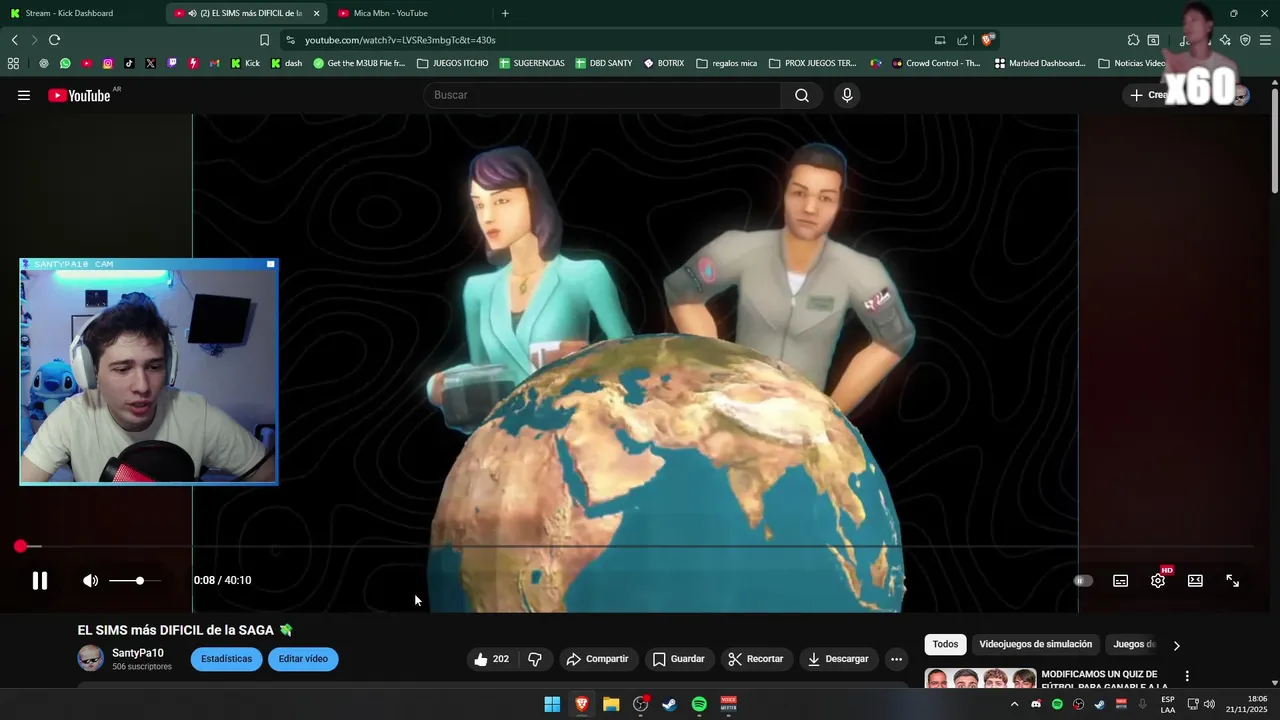Open the SUGERENCIAS bookmark
The image size is (1280, 720).
[x=532, y=63]
